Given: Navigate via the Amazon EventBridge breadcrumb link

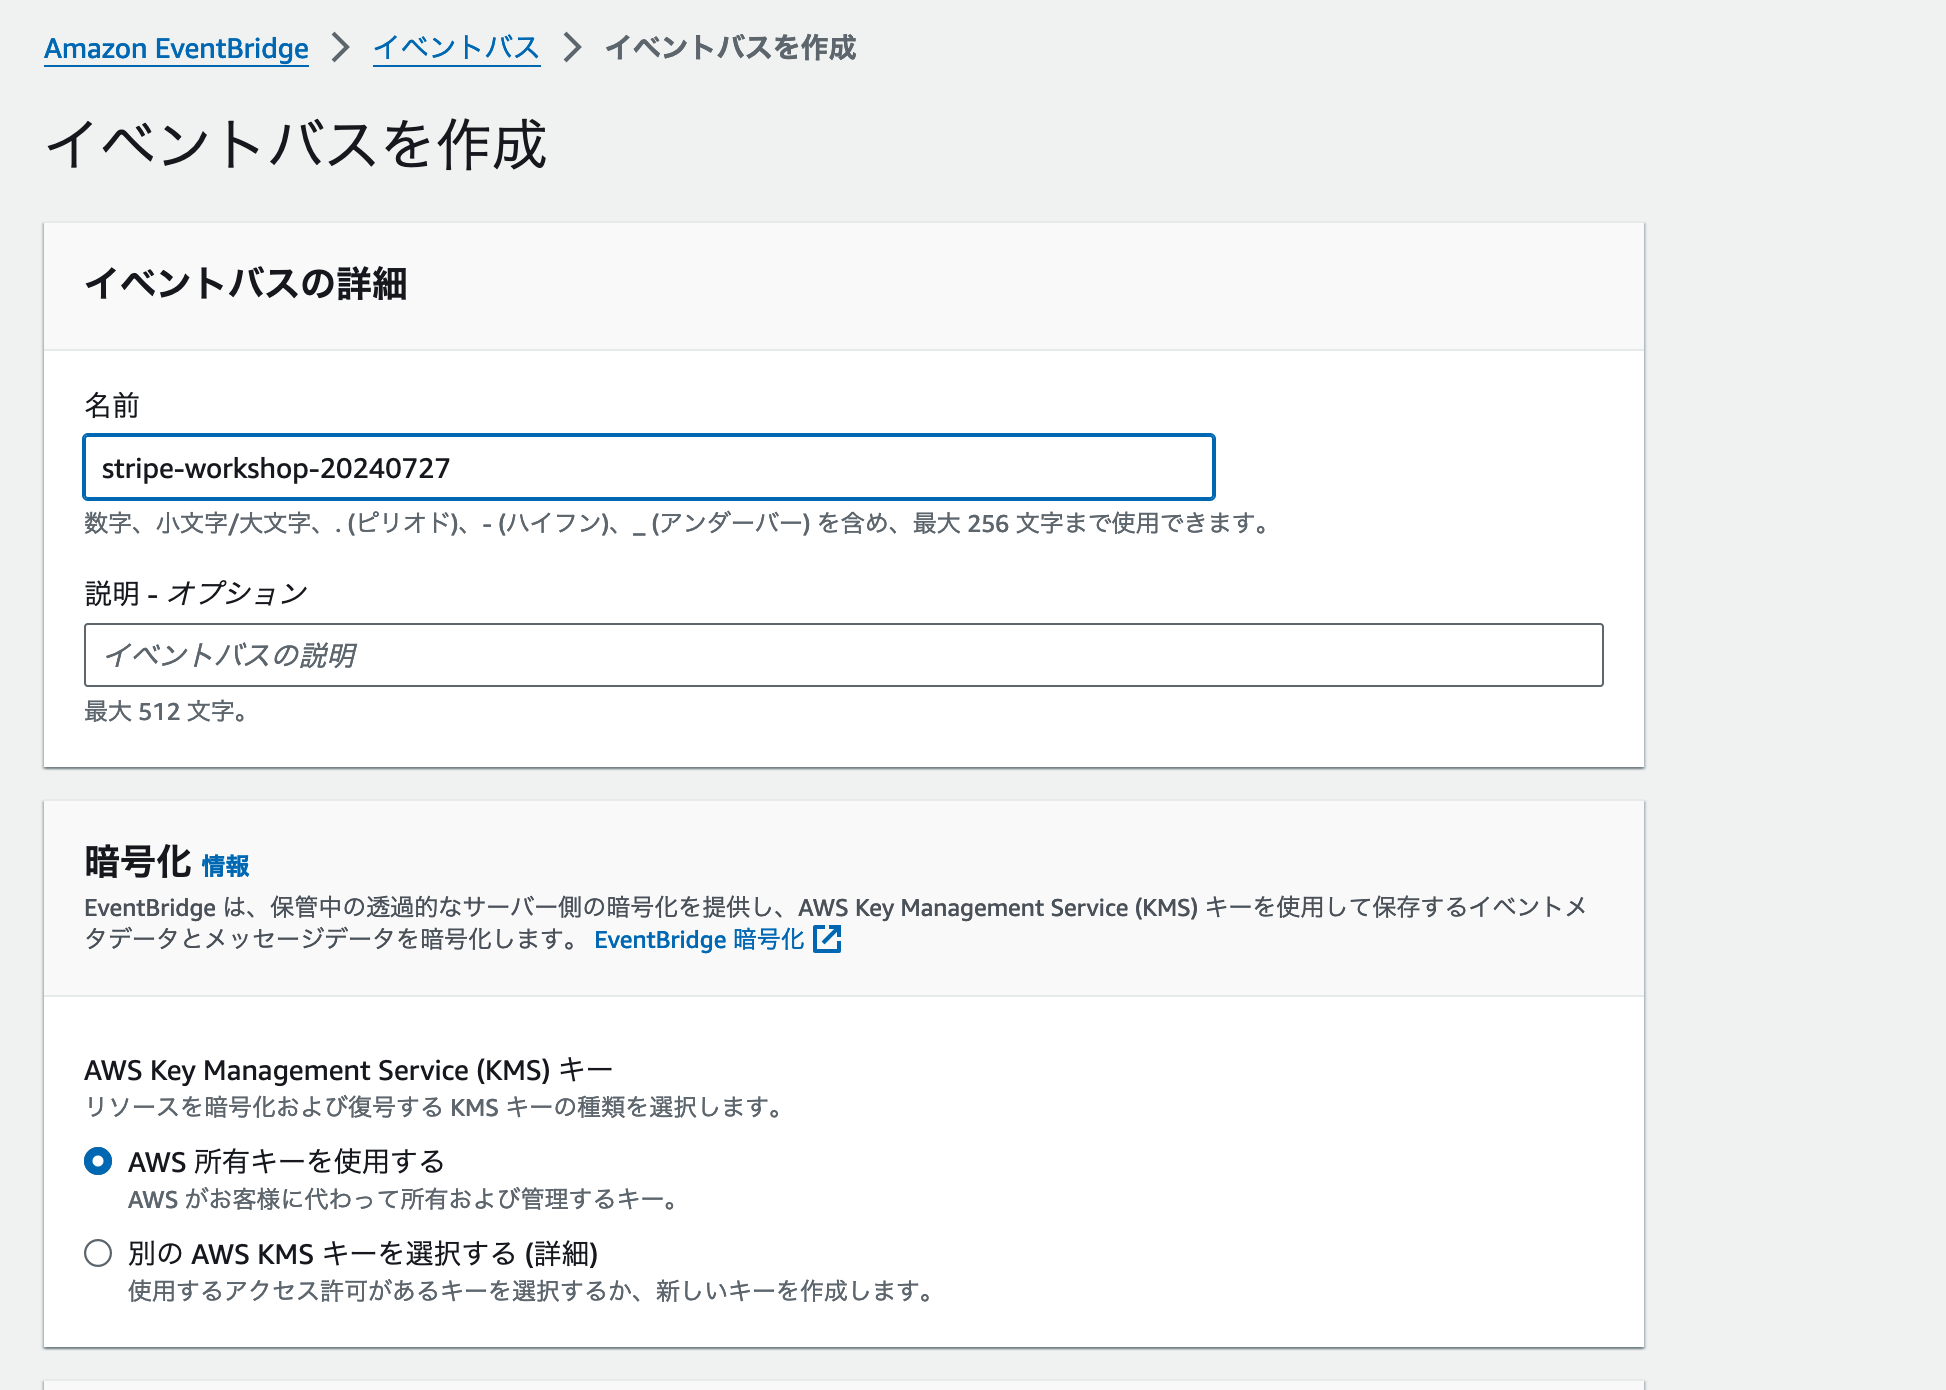Looking at the screenshot, I should click(176, 48).
